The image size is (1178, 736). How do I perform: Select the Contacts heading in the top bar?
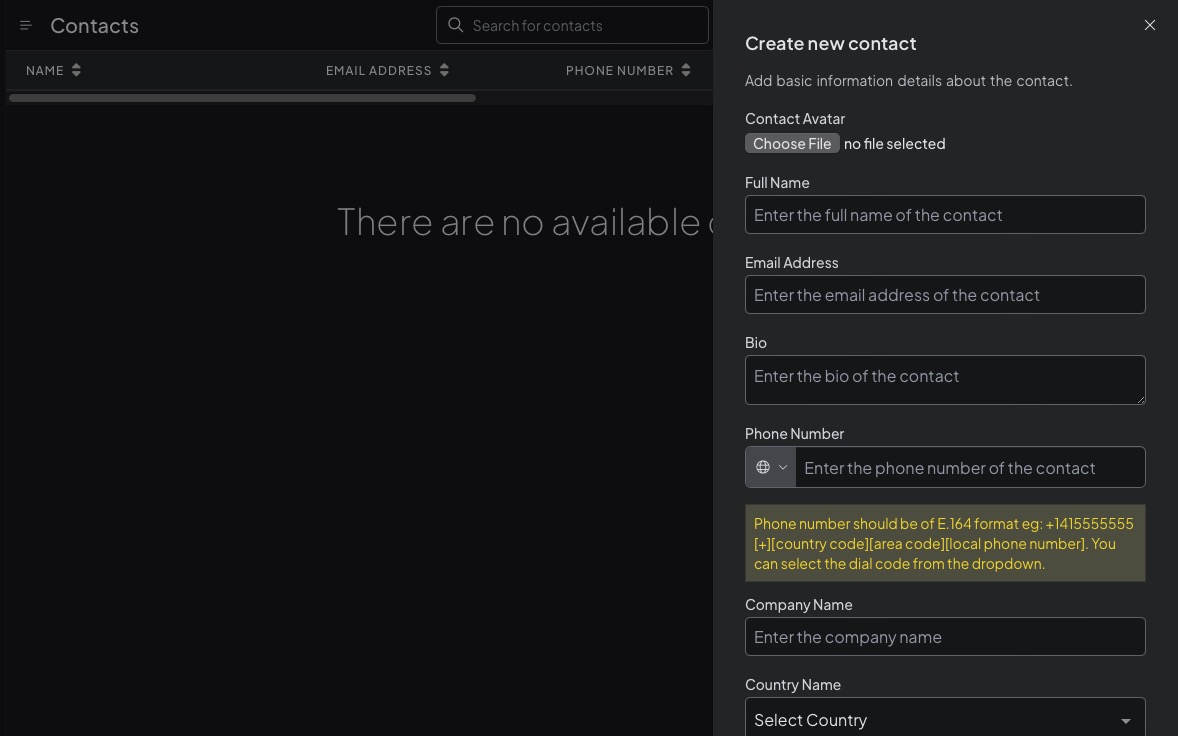click(x=94, y=25)
